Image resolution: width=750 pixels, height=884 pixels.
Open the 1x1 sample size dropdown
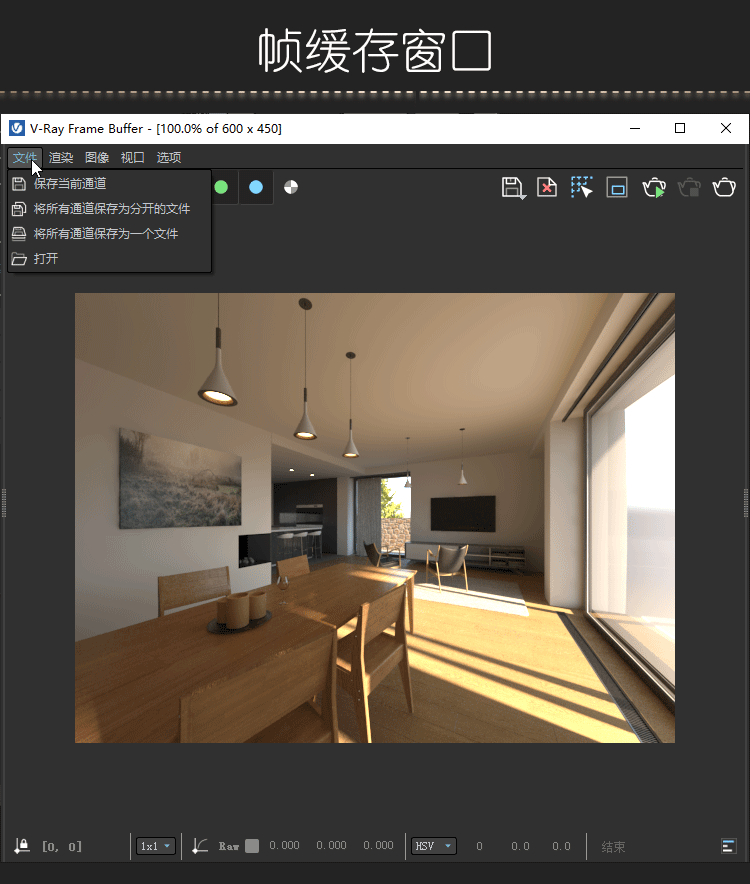(x=156, y=846)
